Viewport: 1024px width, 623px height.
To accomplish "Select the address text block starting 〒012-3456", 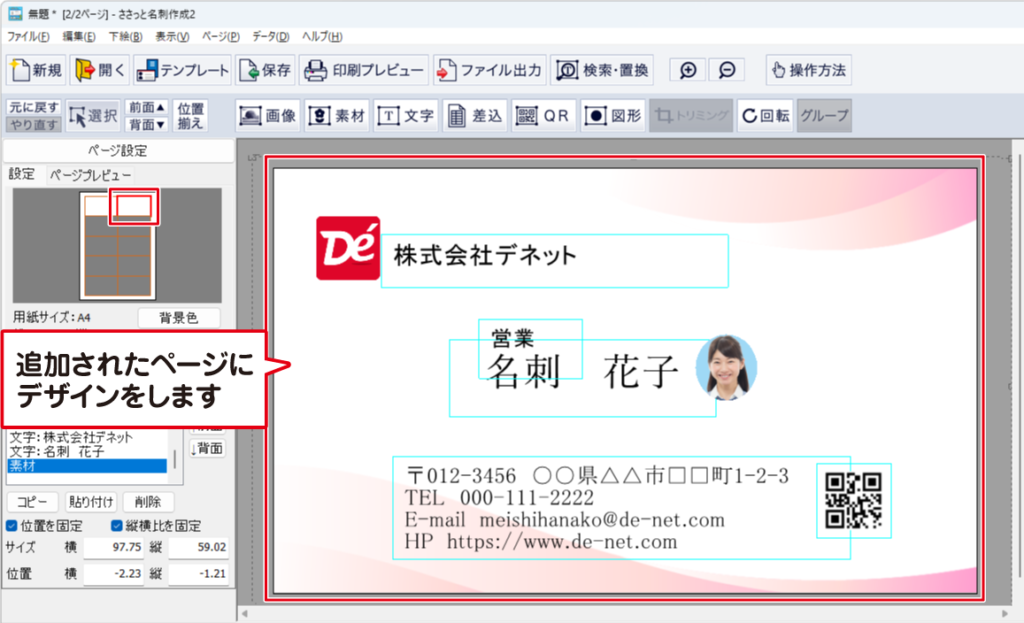I will point(621,507).
